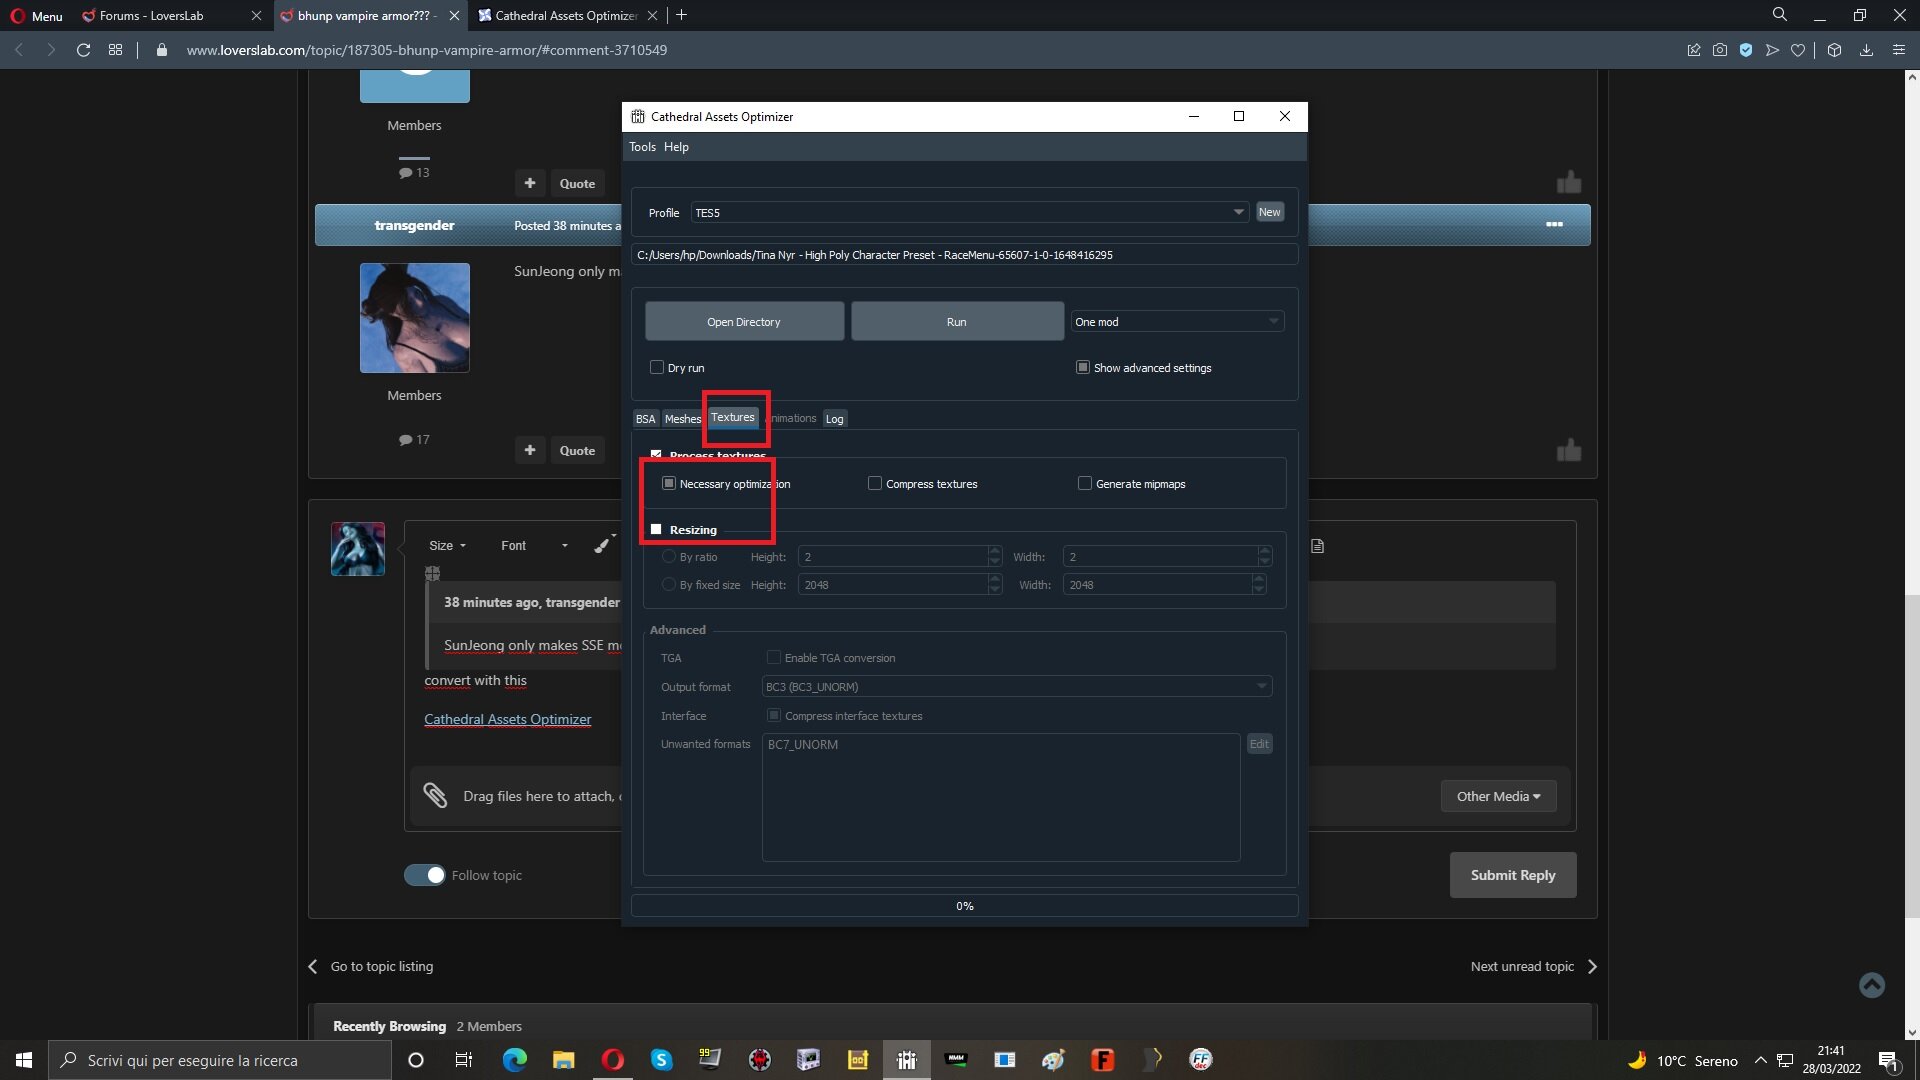Open the speed dial grid icon
The image size is (1920, 1080).
point(115,50)
